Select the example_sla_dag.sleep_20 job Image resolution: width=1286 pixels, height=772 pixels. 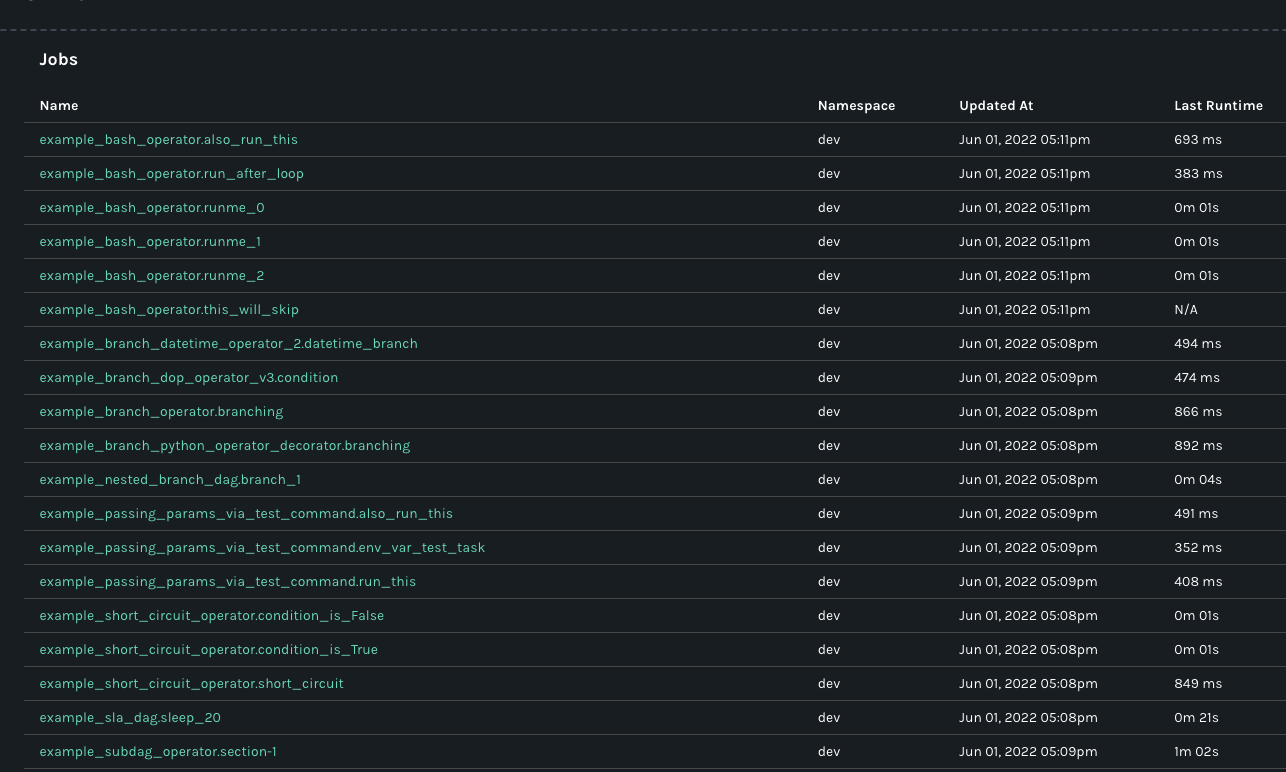(129, 717)
